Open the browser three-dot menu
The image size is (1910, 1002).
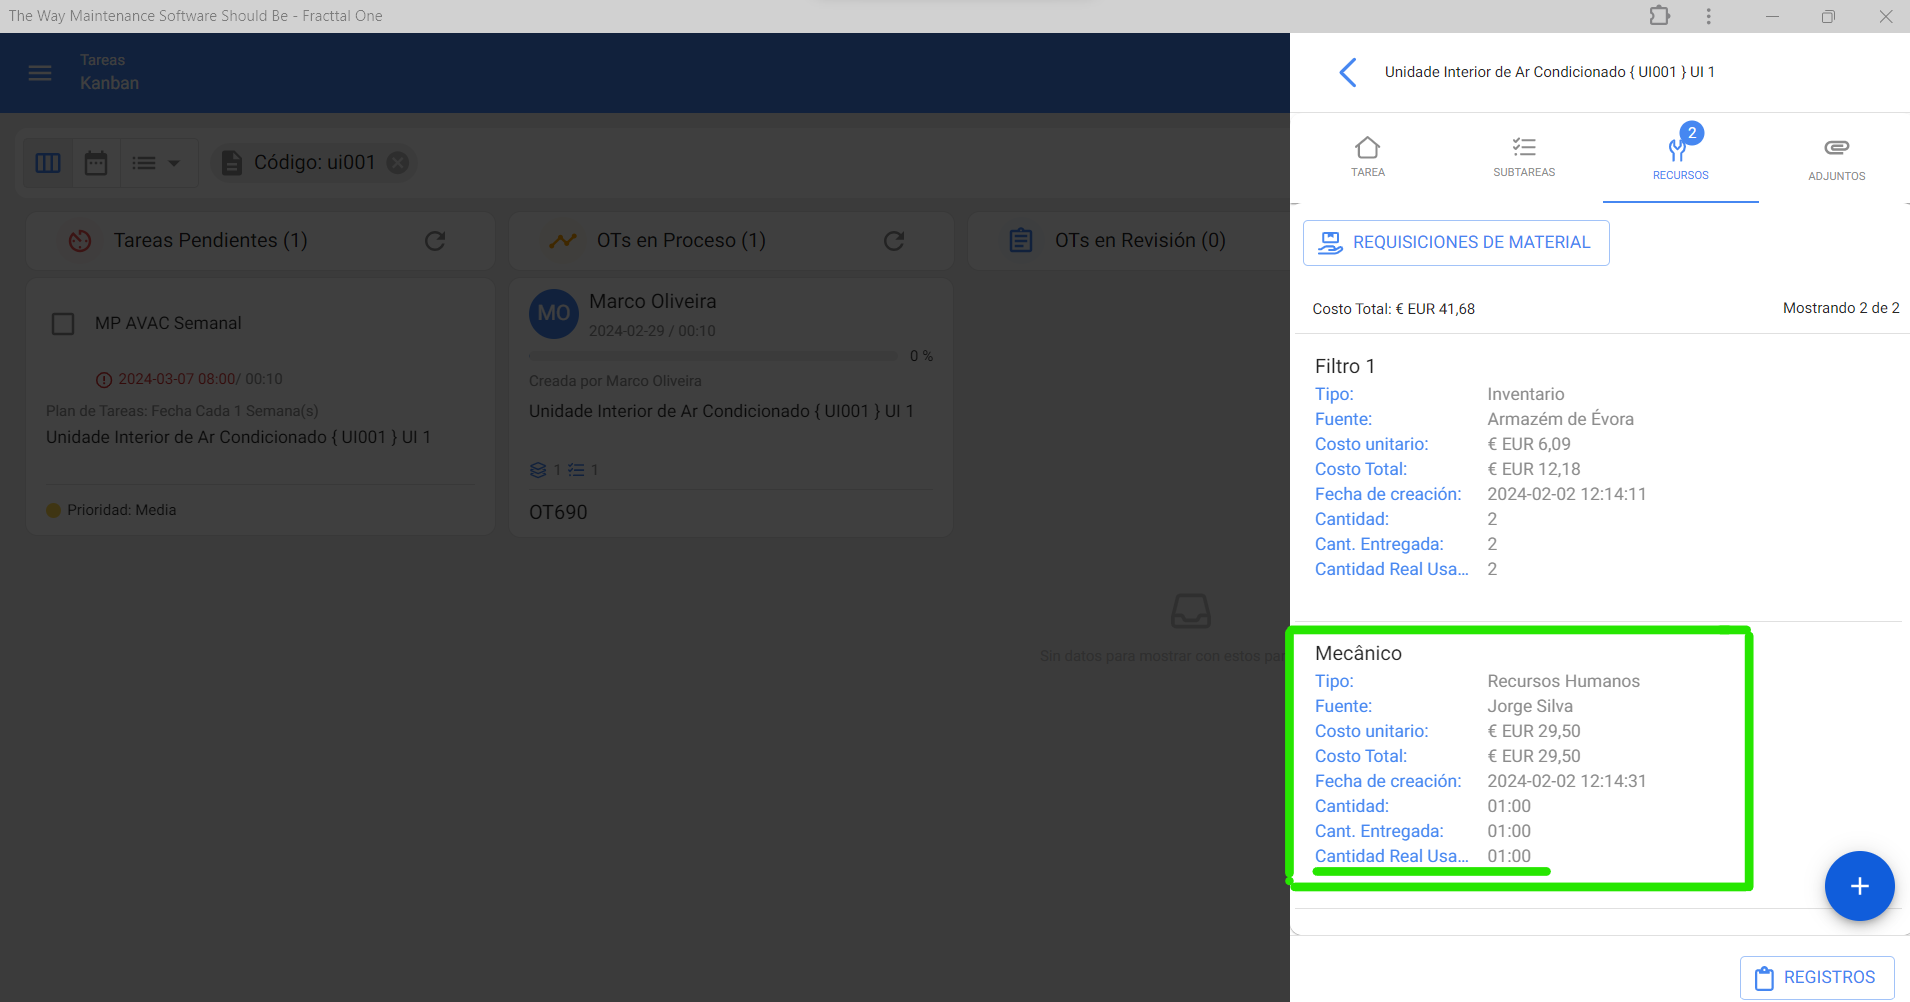(1708, 16)
